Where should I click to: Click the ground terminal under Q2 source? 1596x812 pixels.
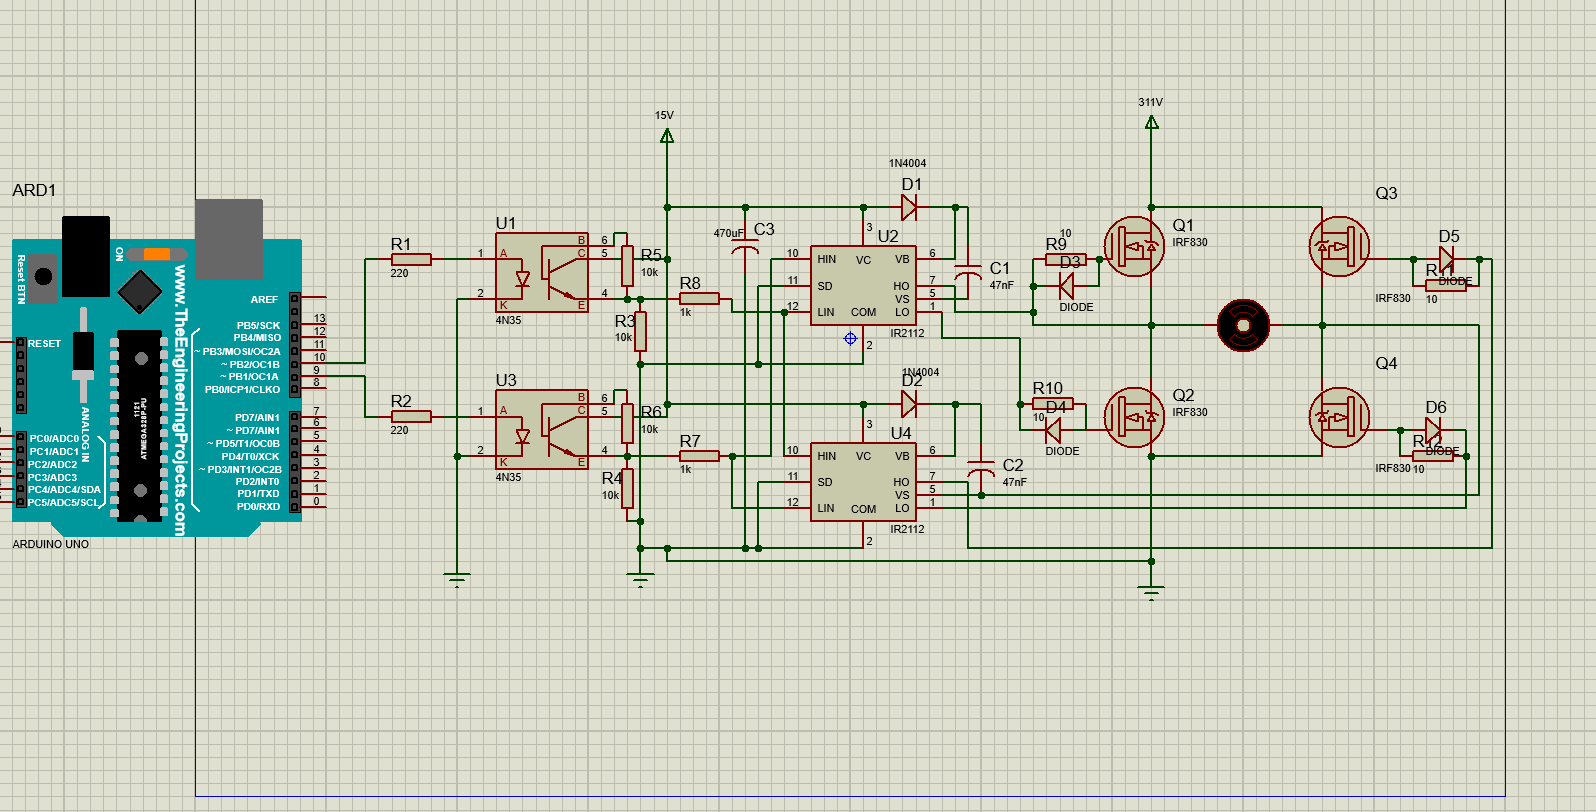click(1152, 592)
